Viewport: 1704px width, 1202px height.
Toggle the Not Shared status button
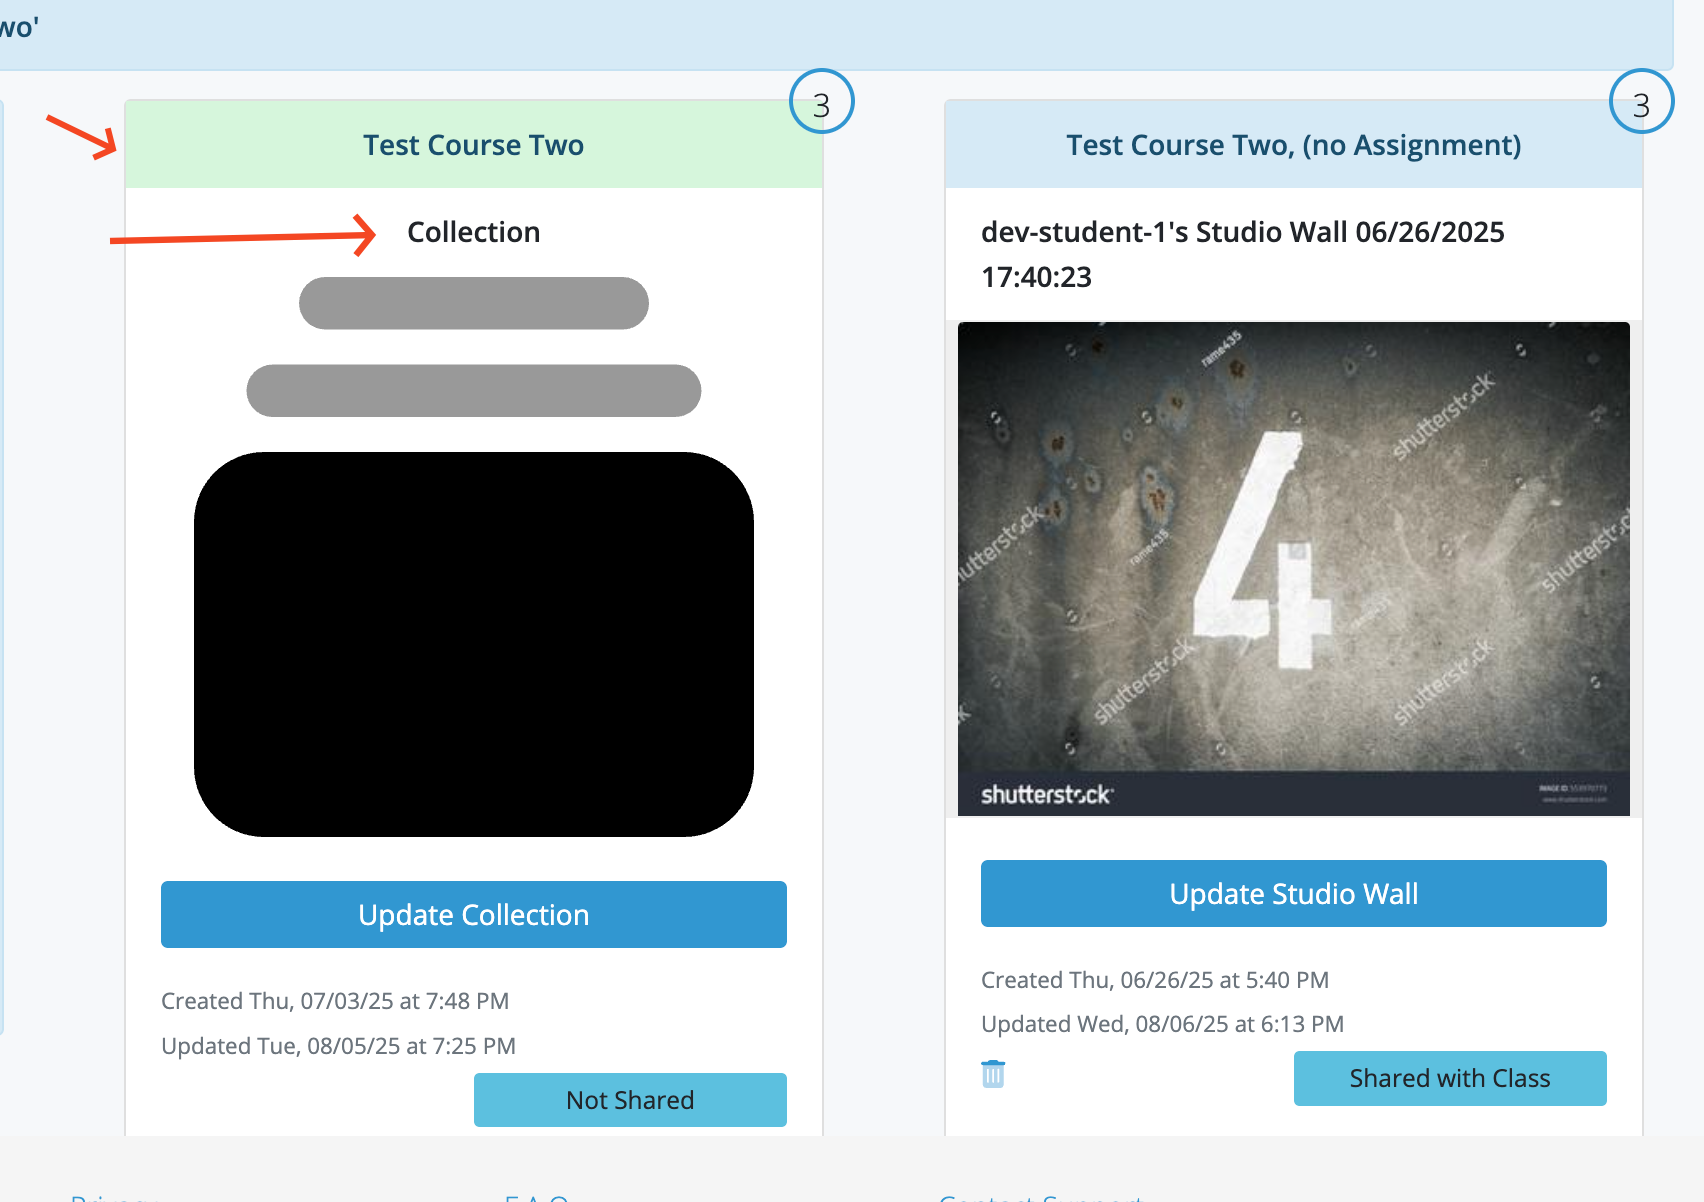click(630, 1100)
